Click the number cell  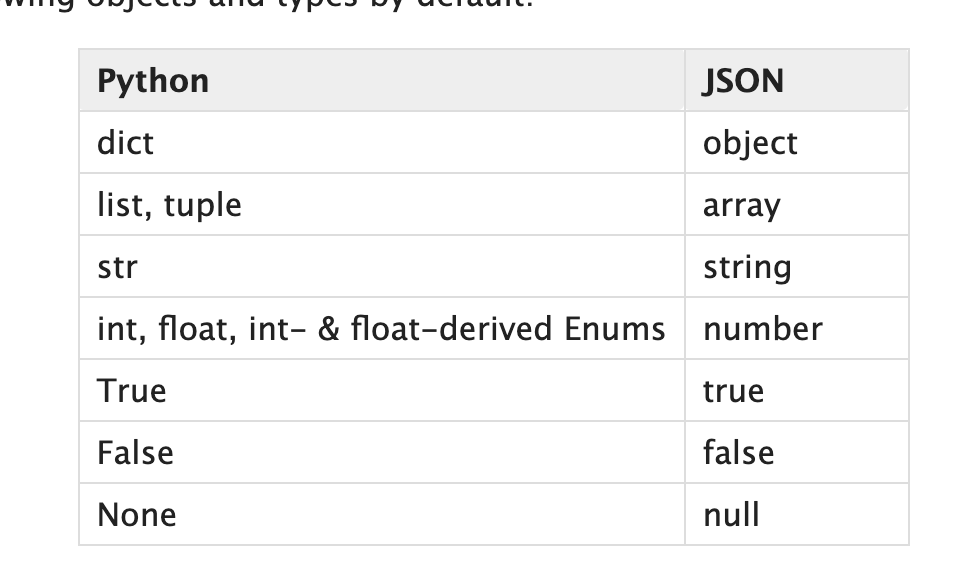tap(762, 329)
